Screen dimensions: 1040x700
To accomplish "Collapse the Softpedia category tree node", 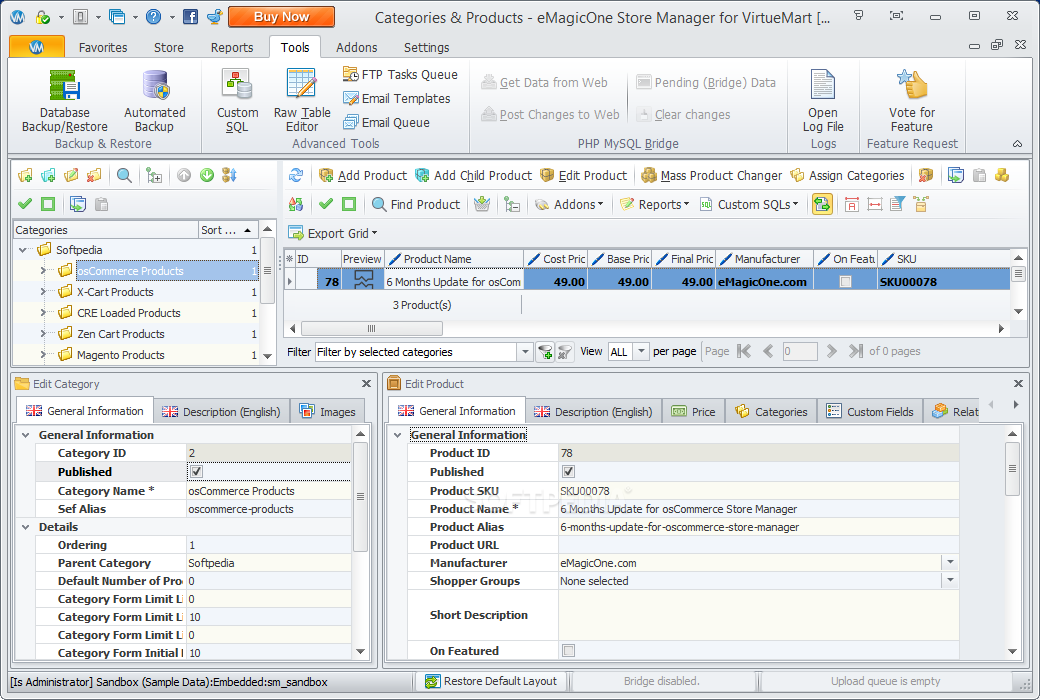I will click(x=23, y=249).
